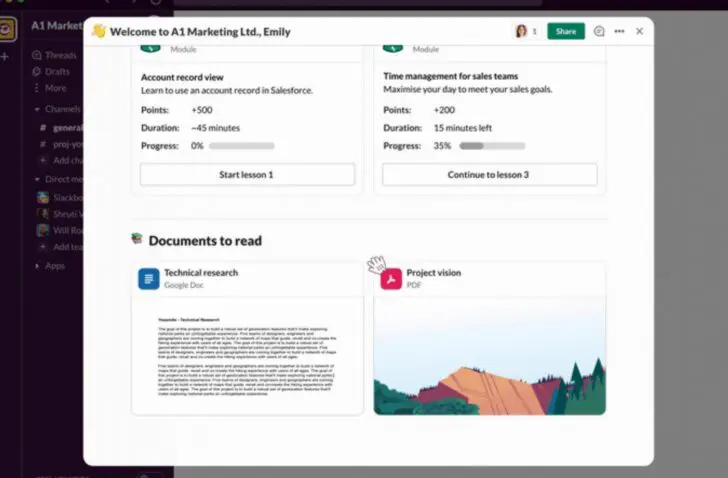Click the A1 Marketing workspace name
The width and height of the screenshot is (728, 478).
[x=57, y=26]
